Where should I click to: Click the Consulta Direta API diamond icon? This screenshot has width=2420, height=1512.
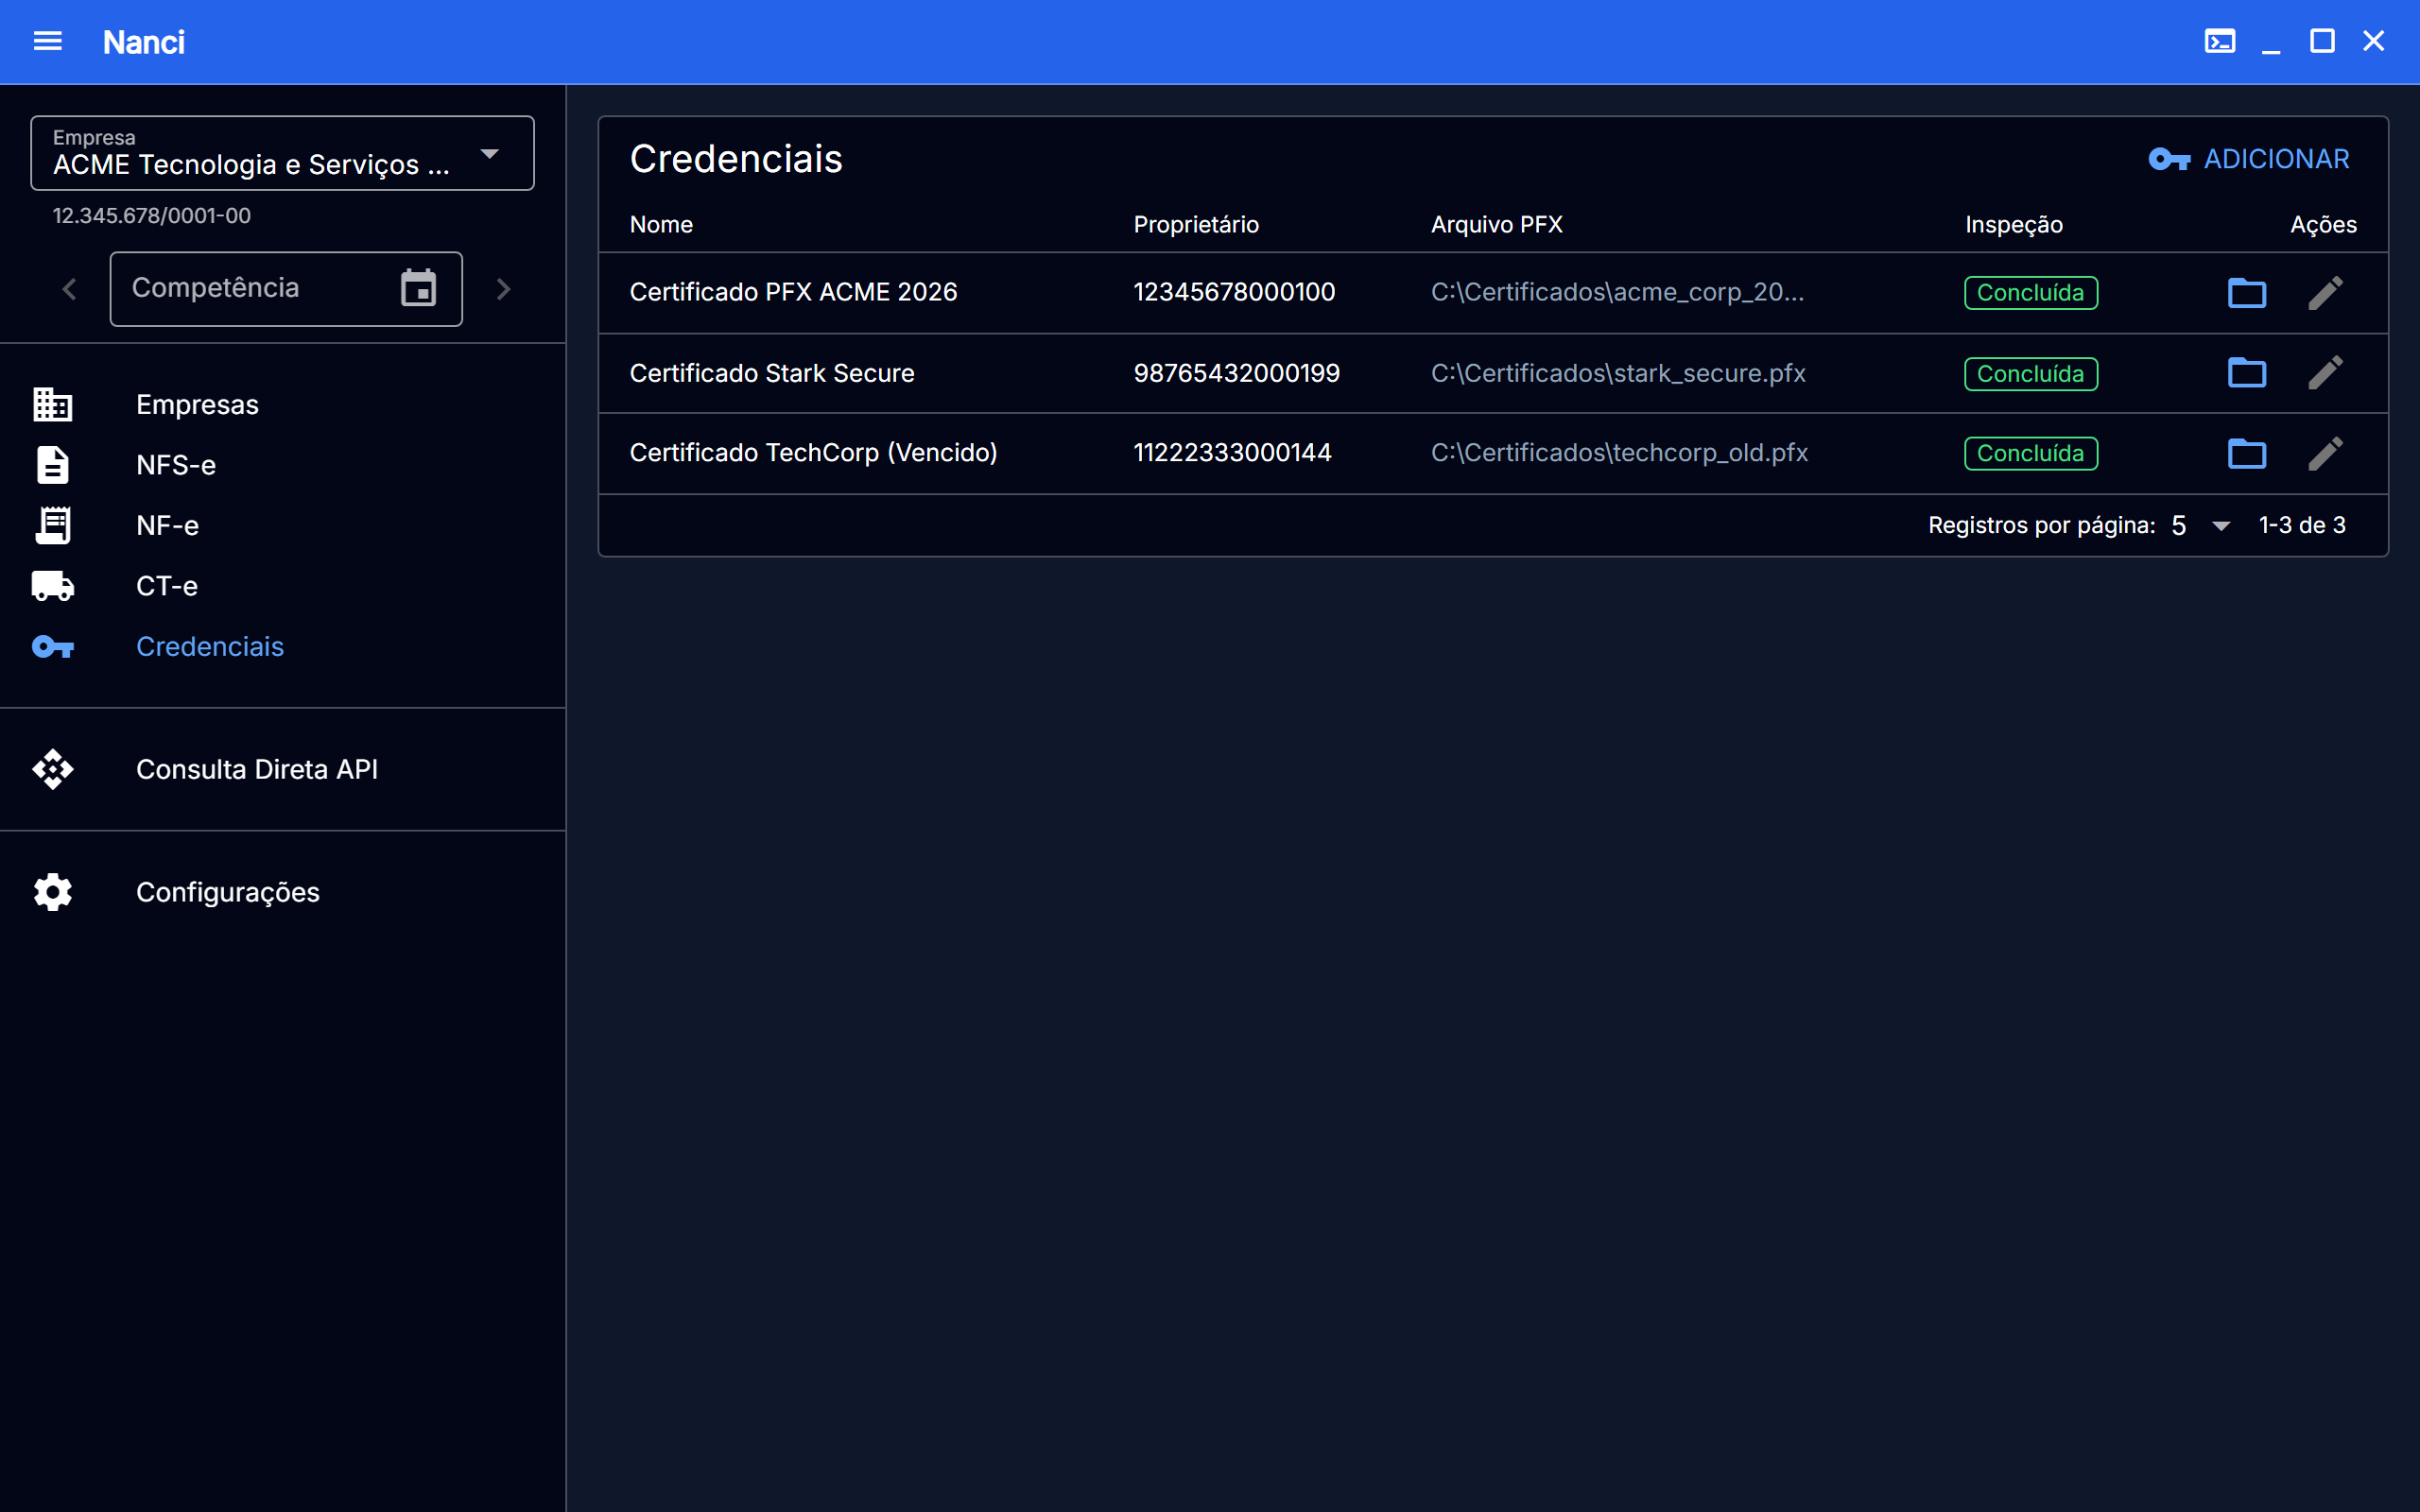(x=52, y=769)
